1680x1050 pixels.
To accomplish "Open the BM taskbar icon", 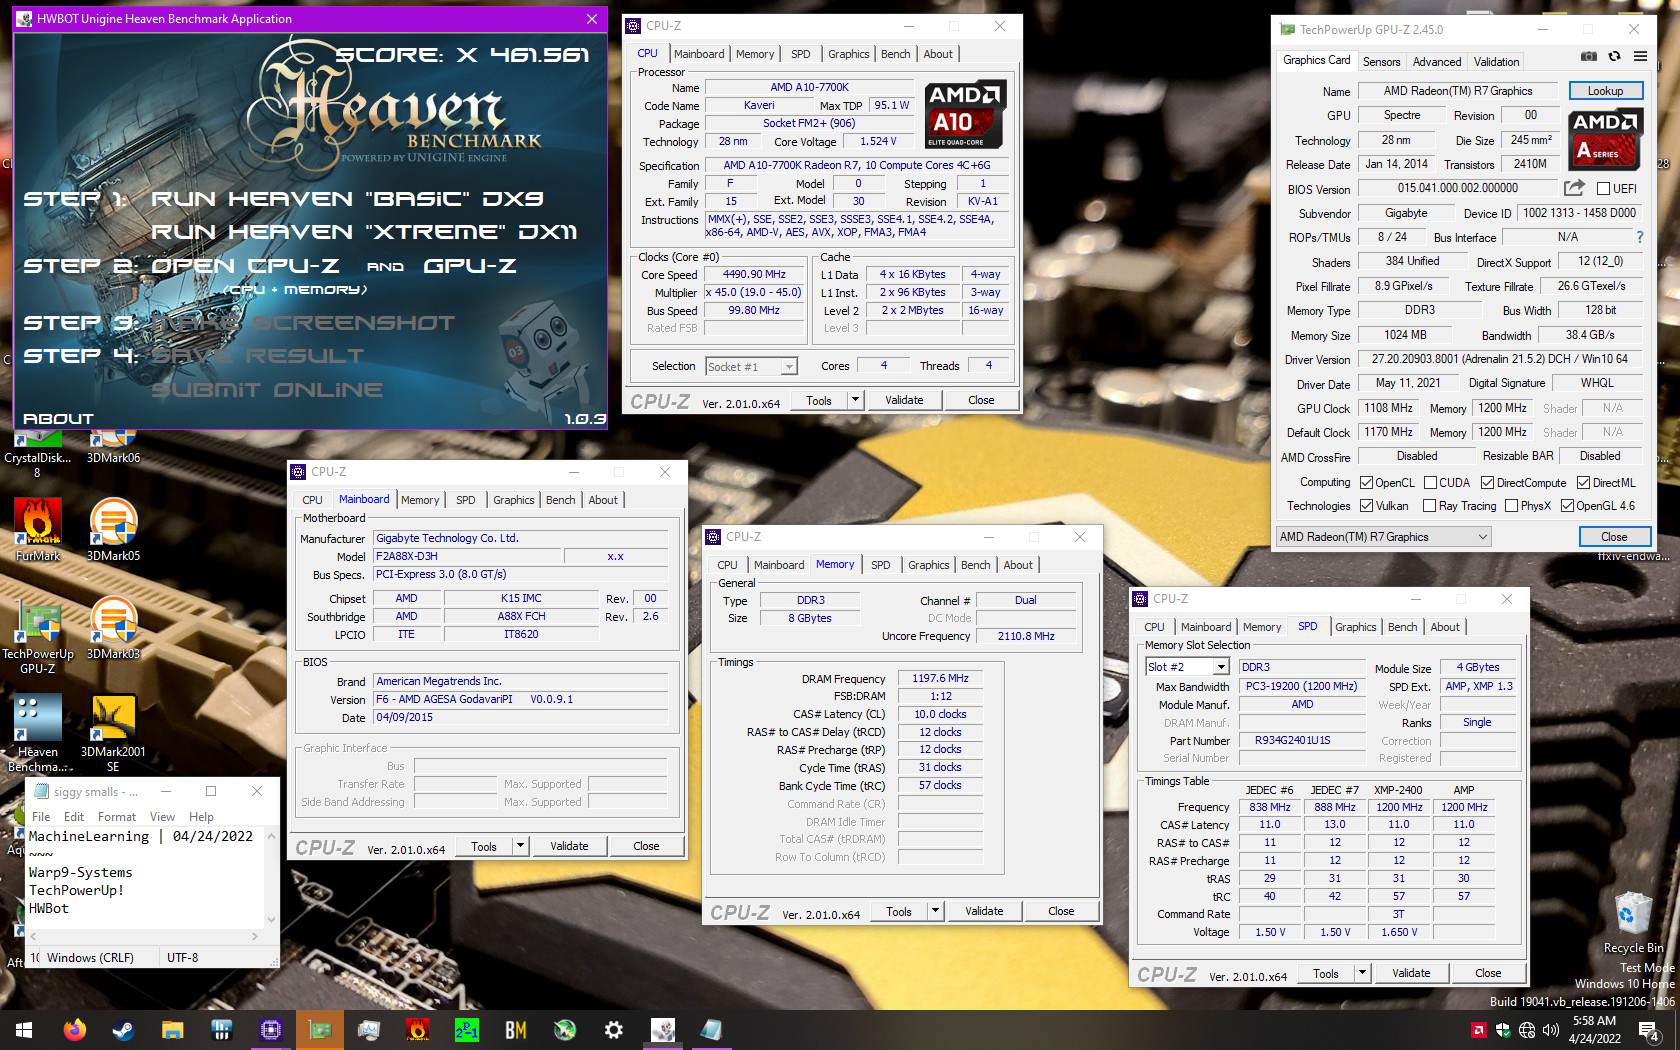I will (x=515, y=1030).
